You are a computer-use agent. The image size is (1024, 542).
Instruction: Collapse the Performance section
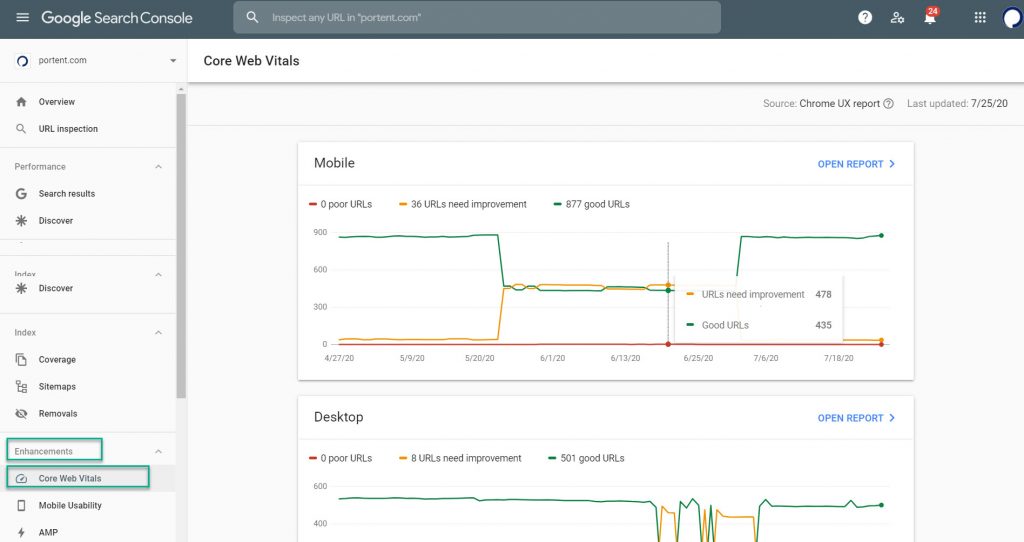(x=158, y=167)
